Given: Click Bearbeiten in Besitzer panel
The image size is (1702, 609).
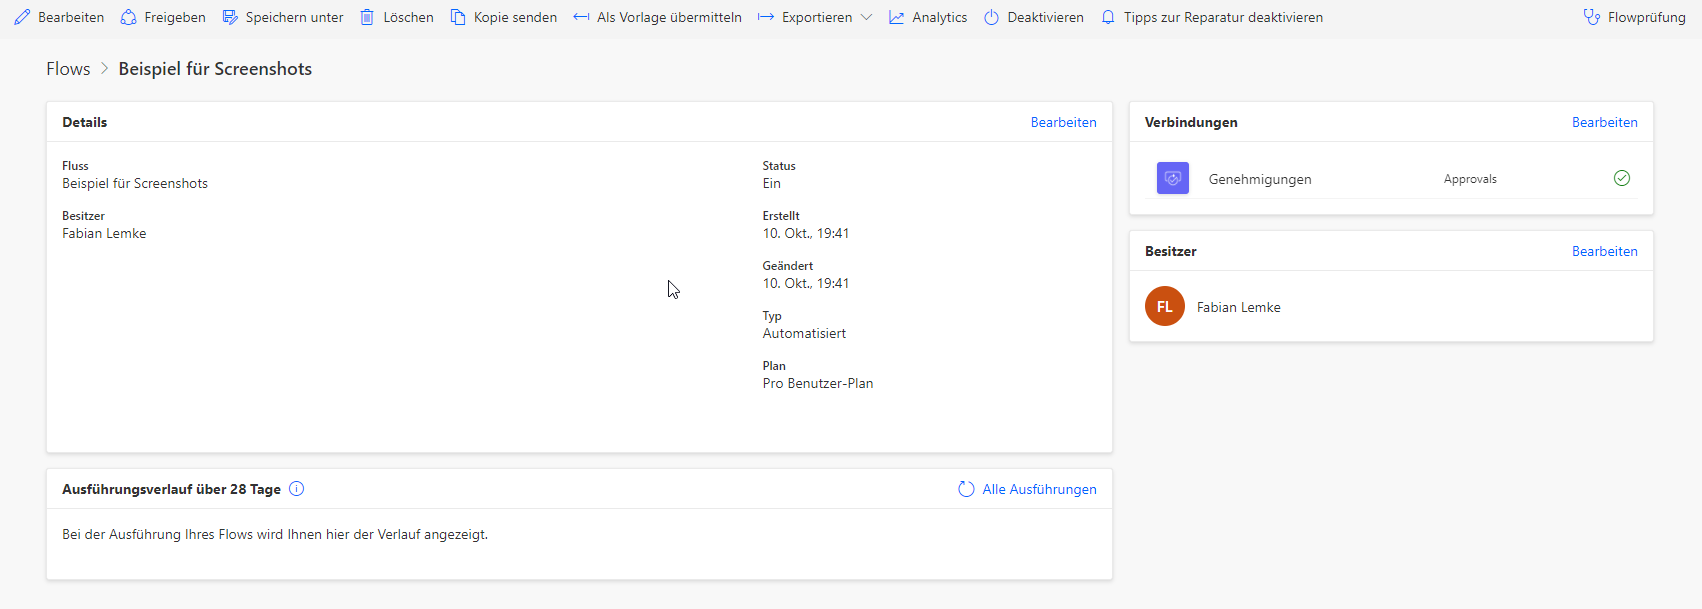Looking at the screenshot, I should (1604, 251).
